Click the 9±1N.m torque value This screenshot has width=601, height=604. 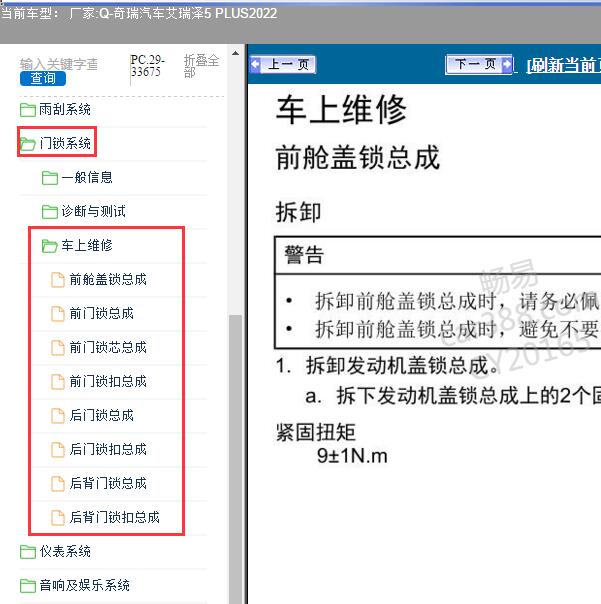pos(352,456)
